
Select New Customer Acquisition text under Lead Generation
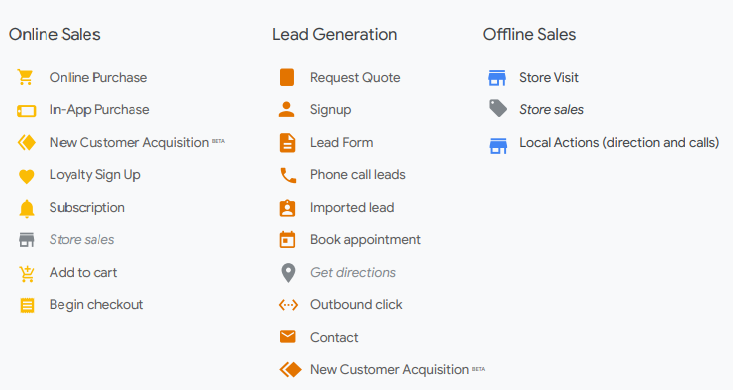point(389,369)
